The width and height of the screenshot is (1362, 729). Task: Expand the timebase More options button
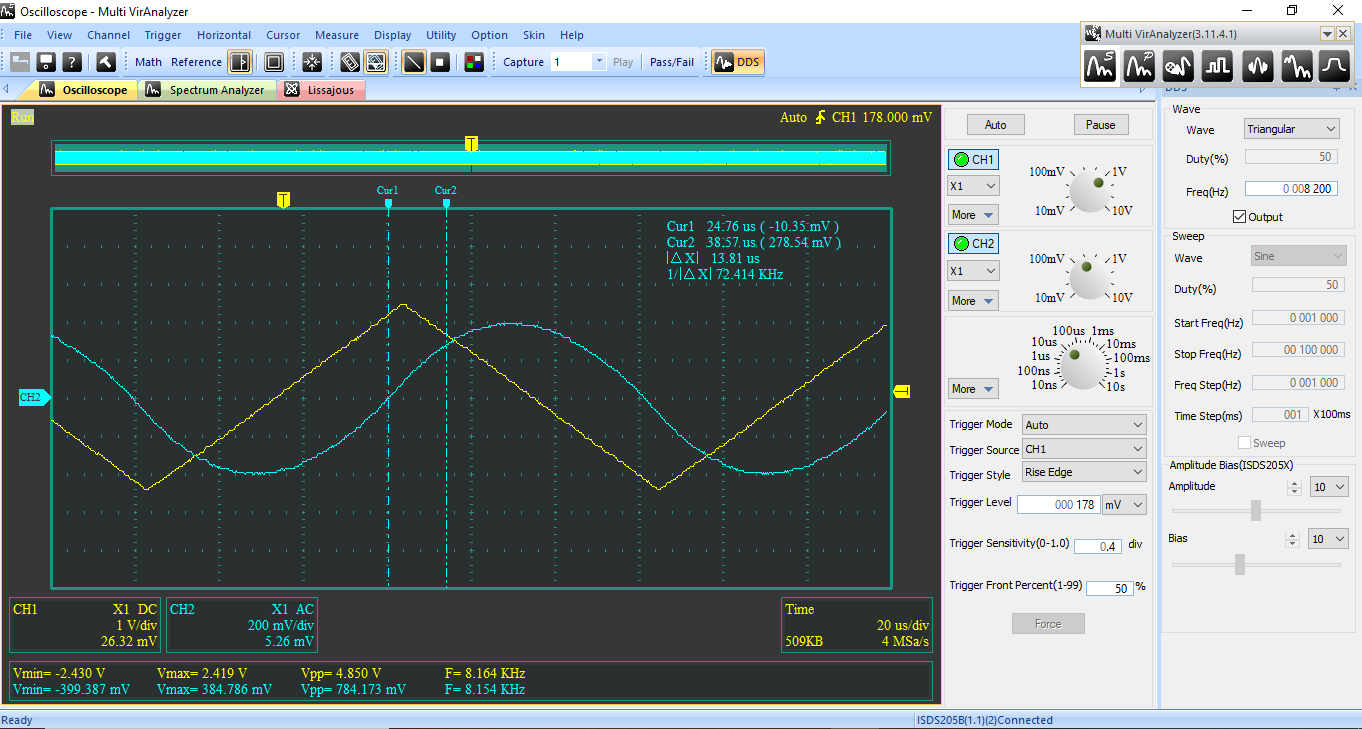pos(973,389)
